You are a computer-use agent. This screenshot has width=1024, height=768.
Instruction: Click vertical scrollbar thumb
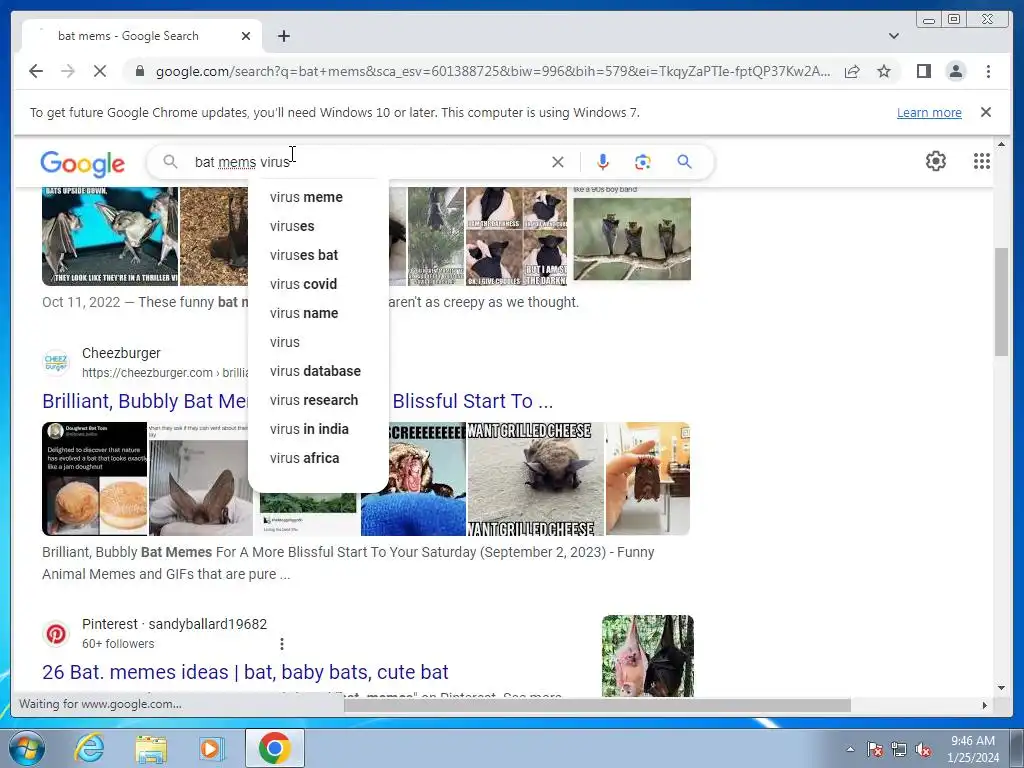point(1001,302)
